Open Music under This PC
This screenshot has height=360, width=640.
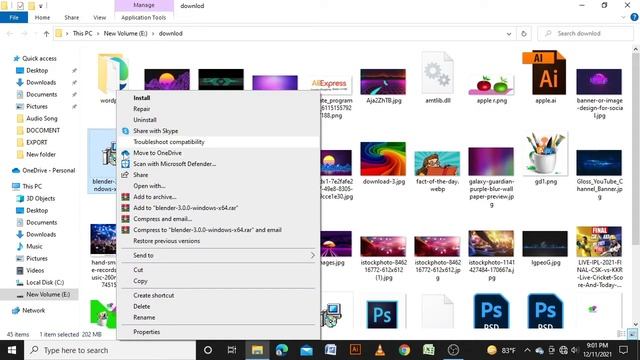pyautogui.click(x=34, y=247)
